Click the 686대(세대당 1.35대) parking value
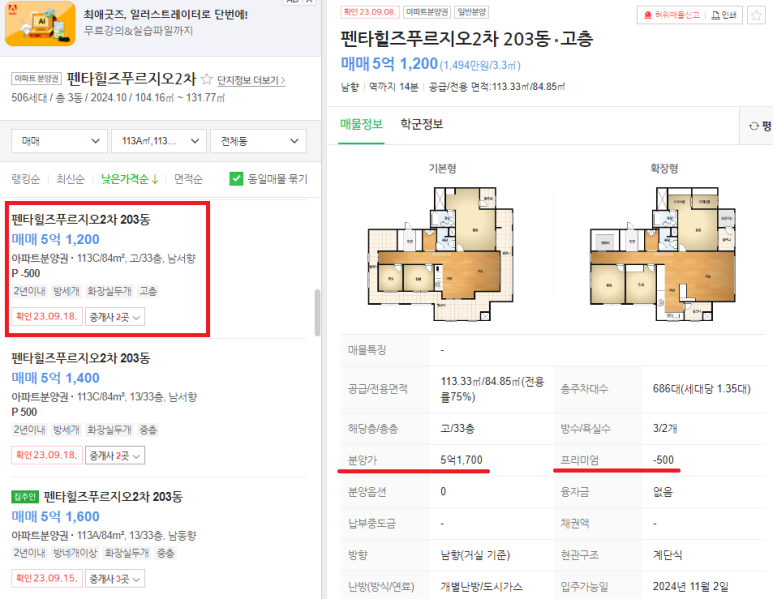773x599 pixels. tap(702, 388)
